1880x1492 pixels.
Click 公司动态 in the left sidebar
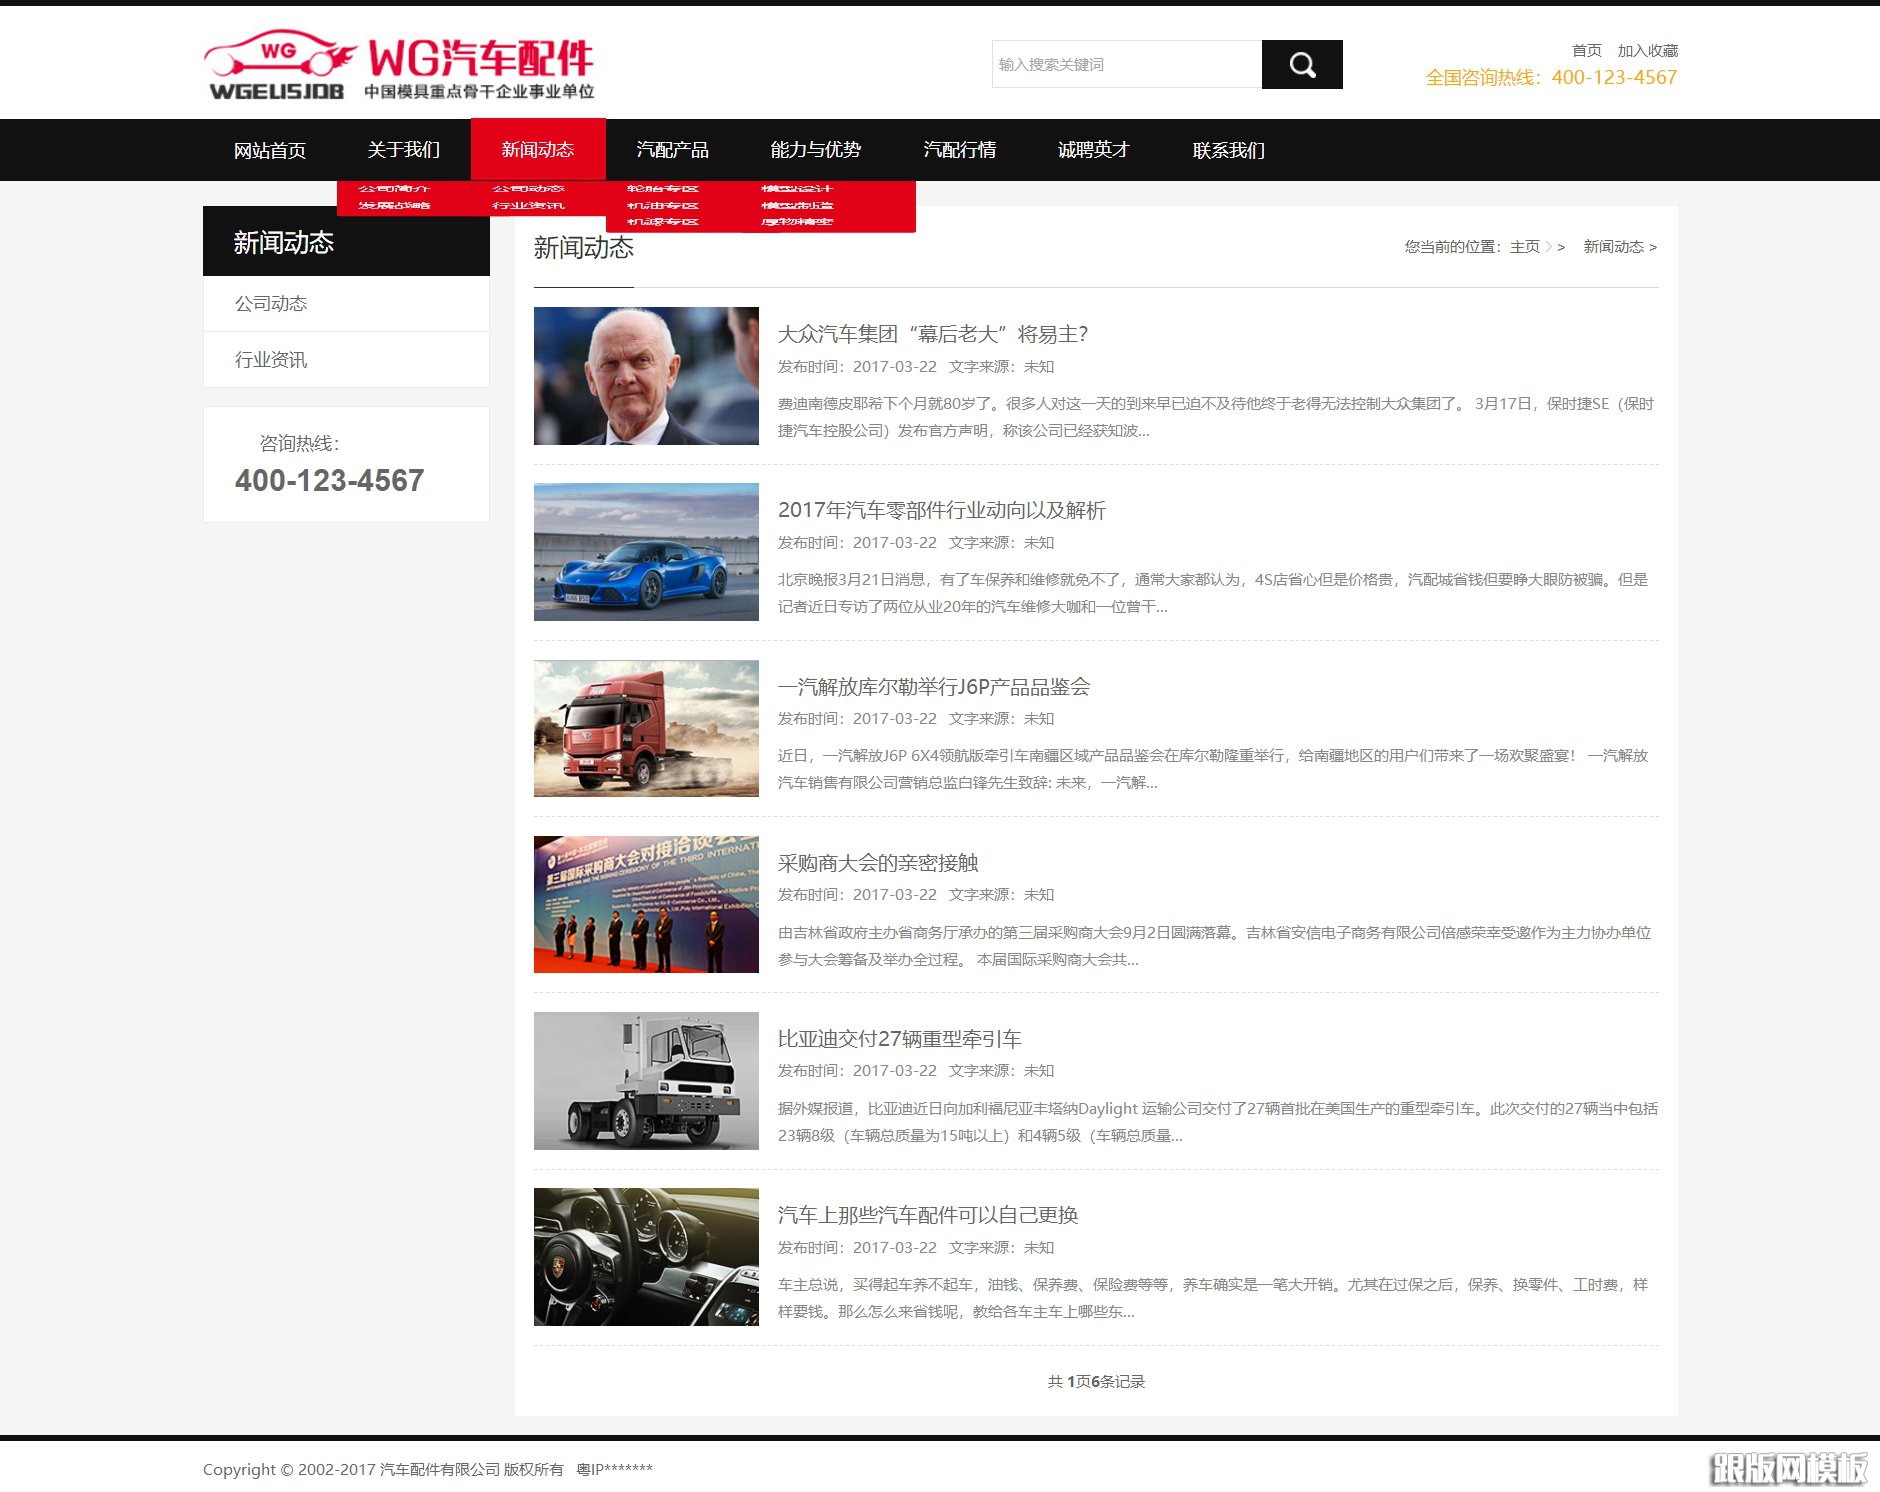point(272,303)
